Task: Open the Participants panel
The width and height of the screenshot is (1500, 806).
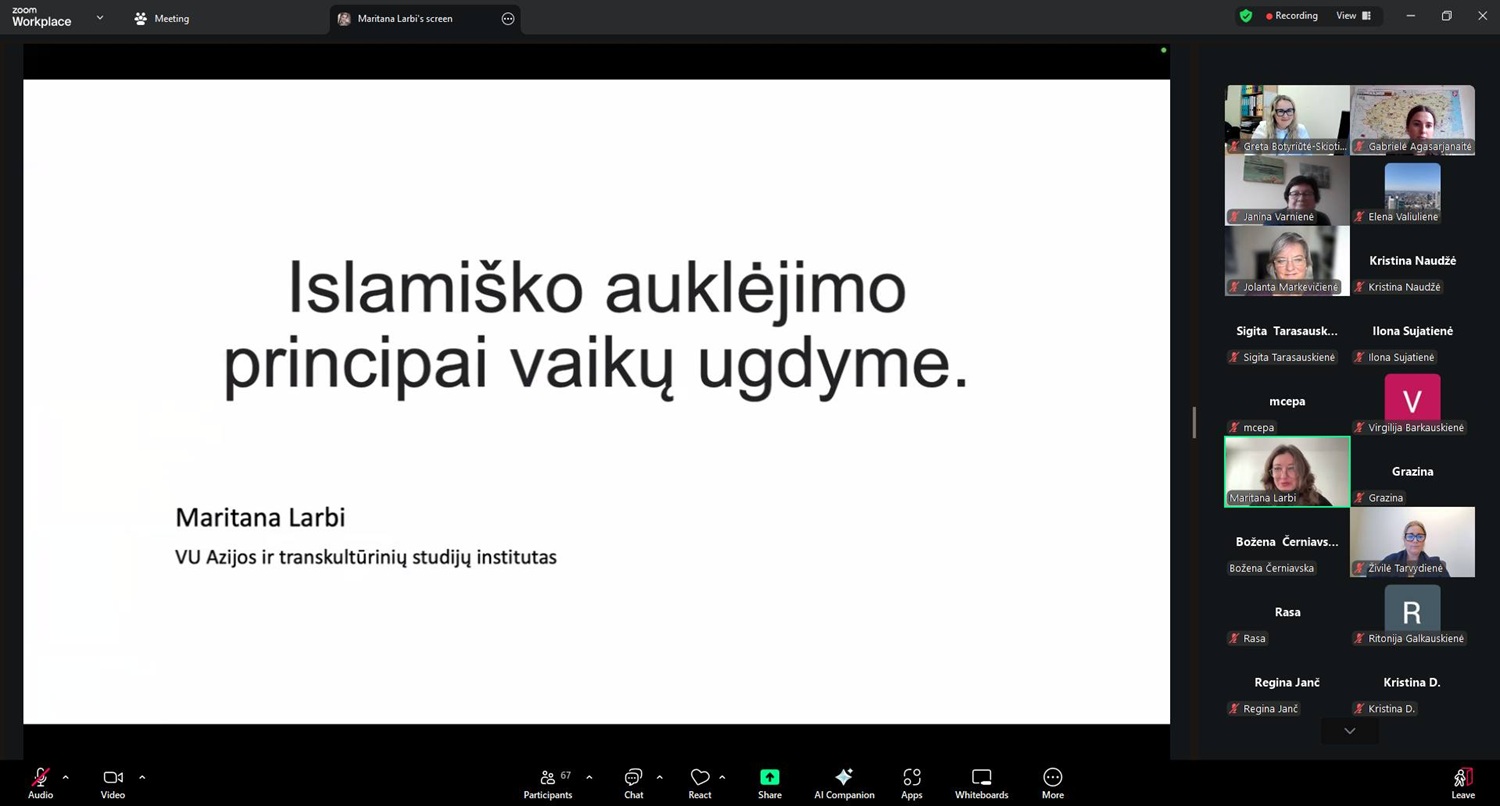Action: click(x=548, y=783)
